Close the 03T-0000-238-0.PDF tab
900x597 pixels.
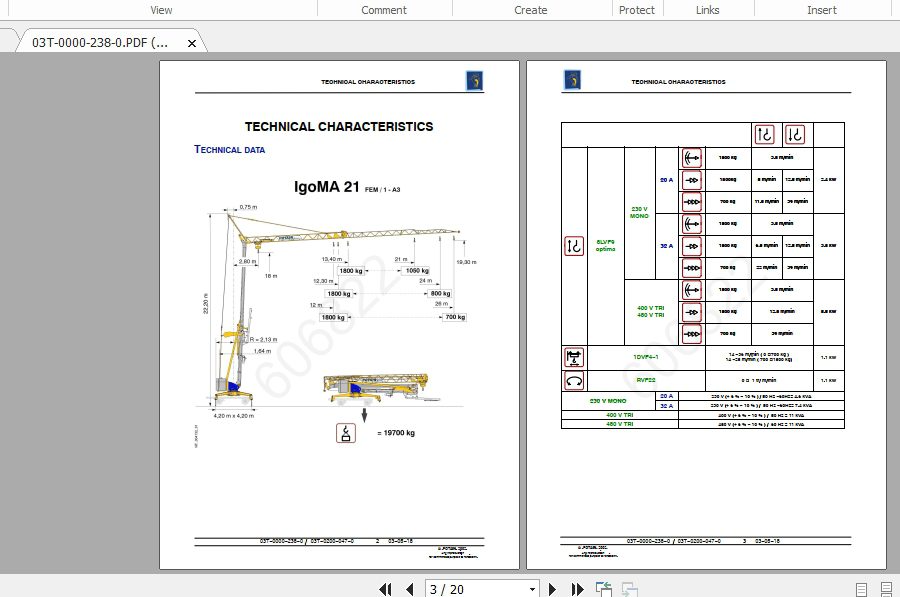click(x=190, y=42)
